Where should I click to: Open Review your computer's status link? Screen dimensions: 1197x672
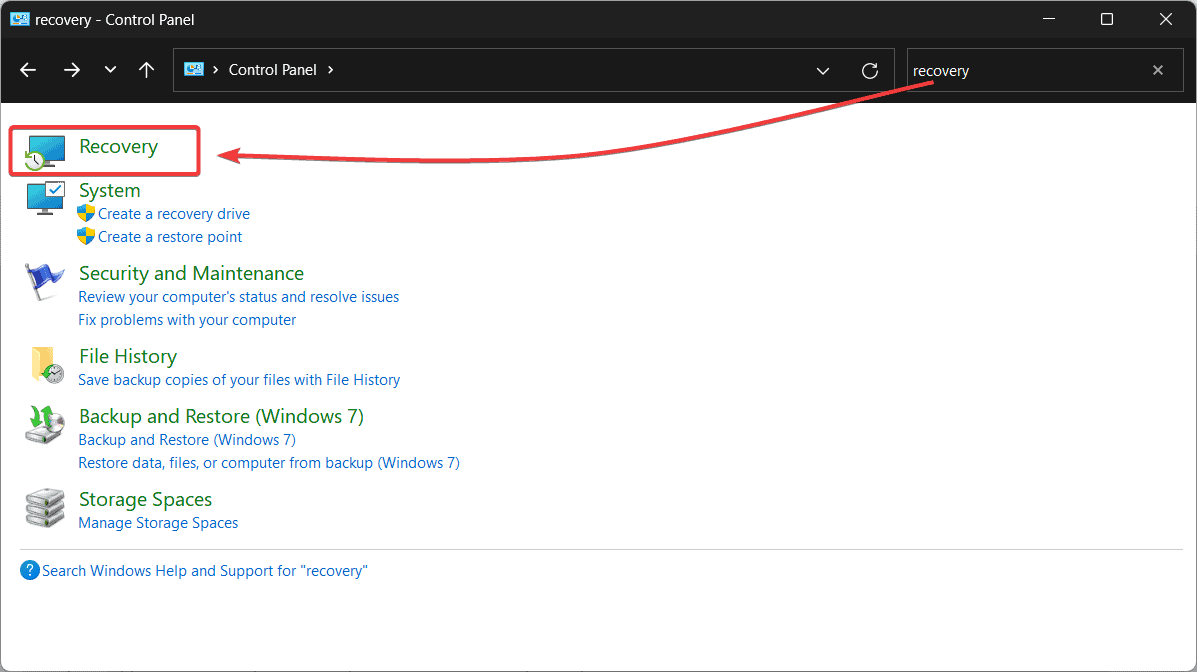tap(238, 297)
